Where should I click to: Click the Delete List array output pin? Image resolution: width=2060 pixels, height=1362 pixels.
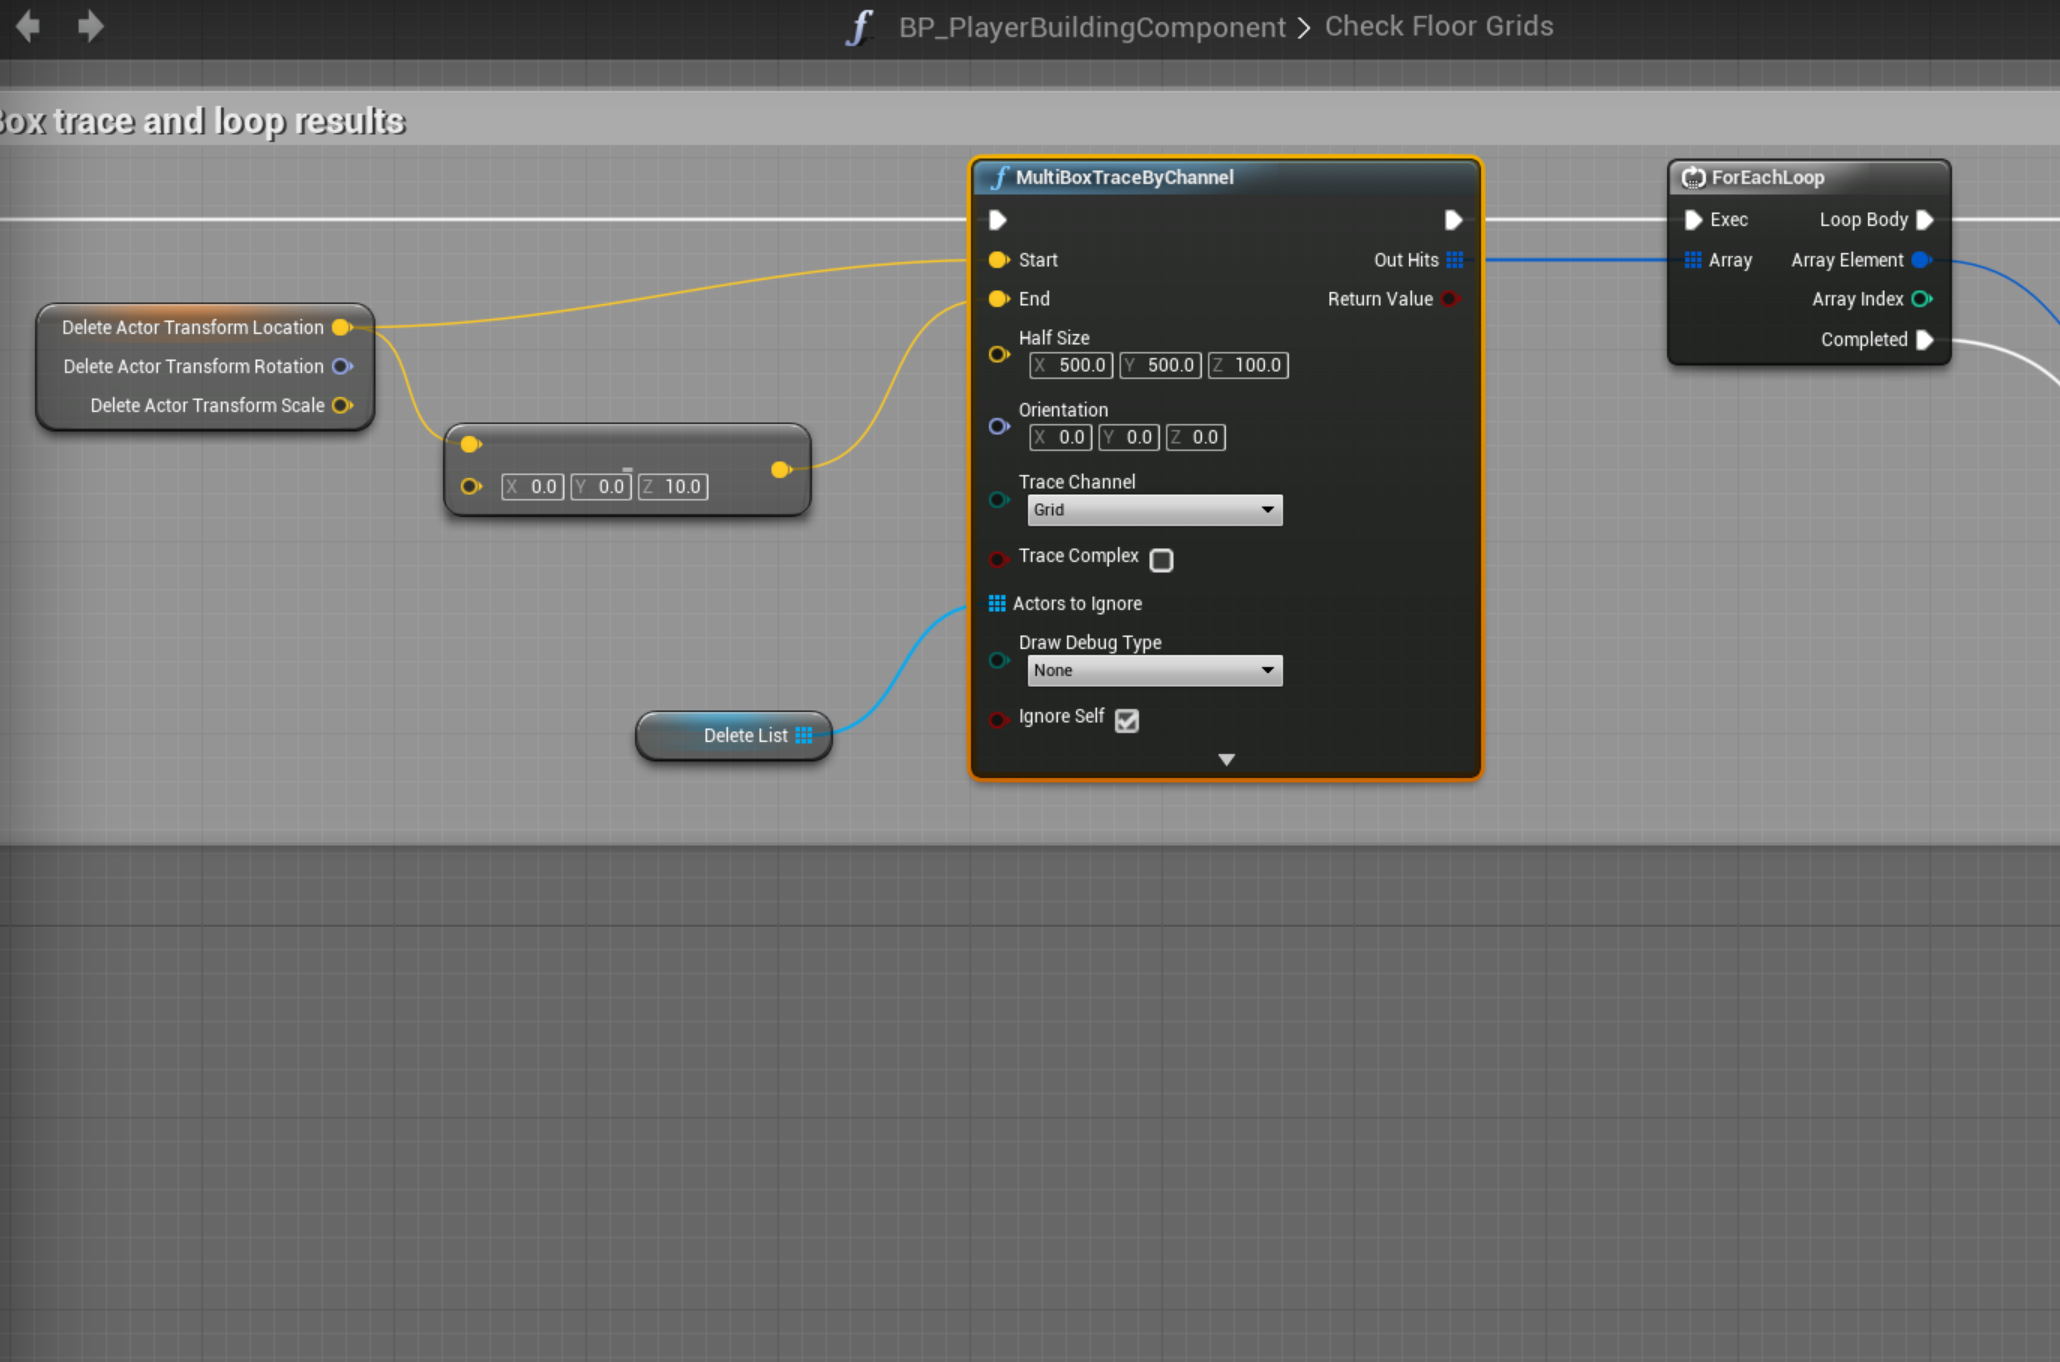pos(804,735)
